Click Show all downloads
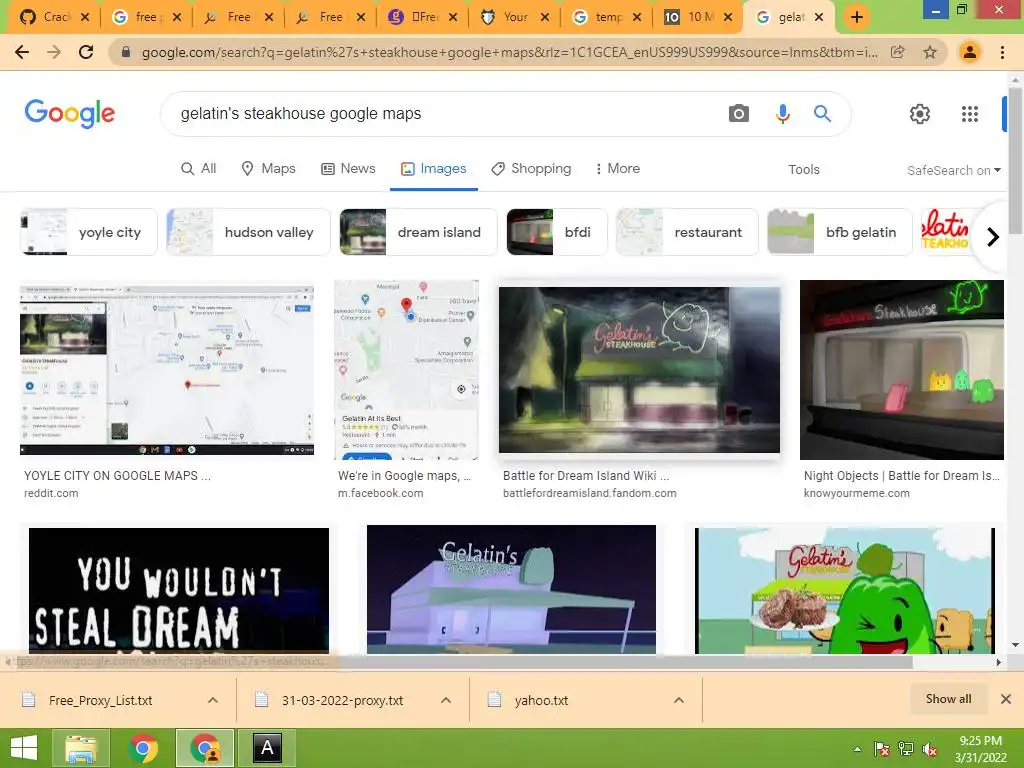Screen dimensions: 1024x768 (948, 699)
